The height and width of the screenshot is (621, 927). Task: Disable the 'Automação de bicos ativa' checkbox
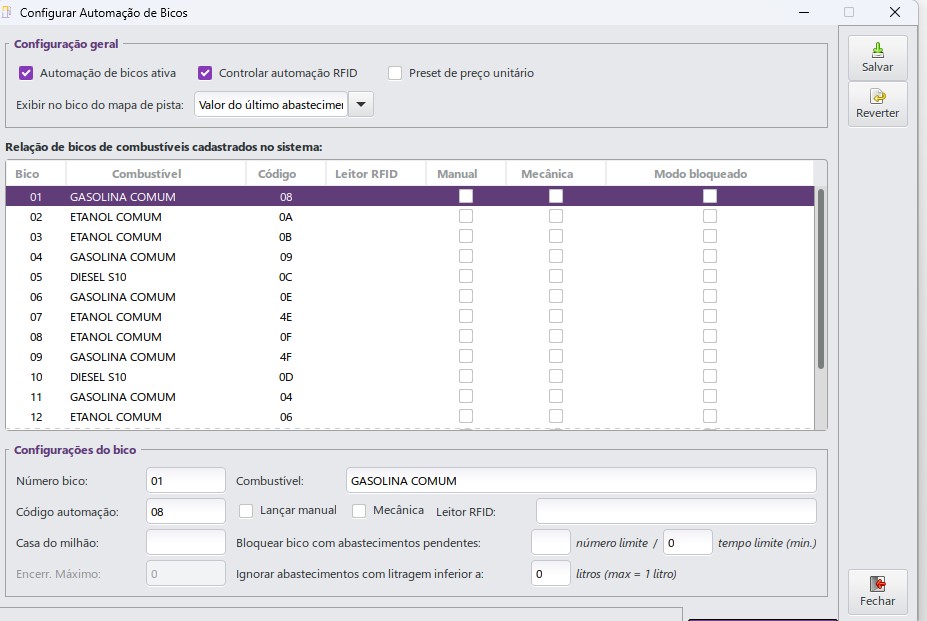click(x=26, y=73)
